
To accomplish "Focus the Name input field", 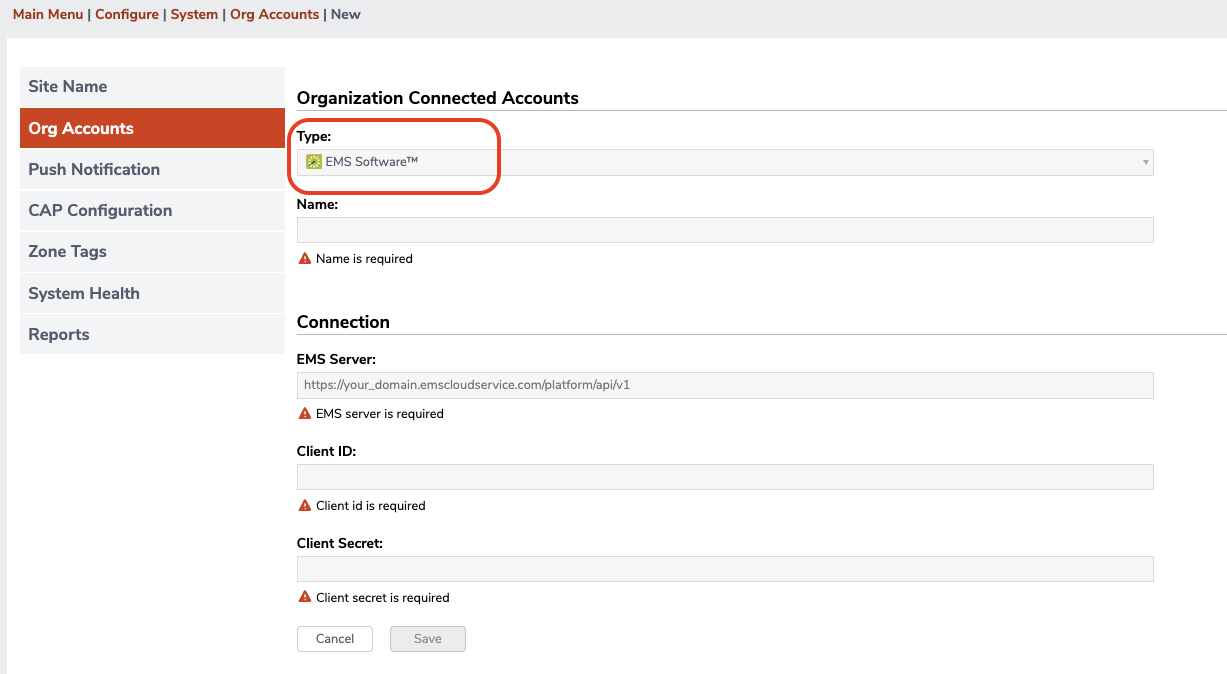I will click(x=725, y=230).
